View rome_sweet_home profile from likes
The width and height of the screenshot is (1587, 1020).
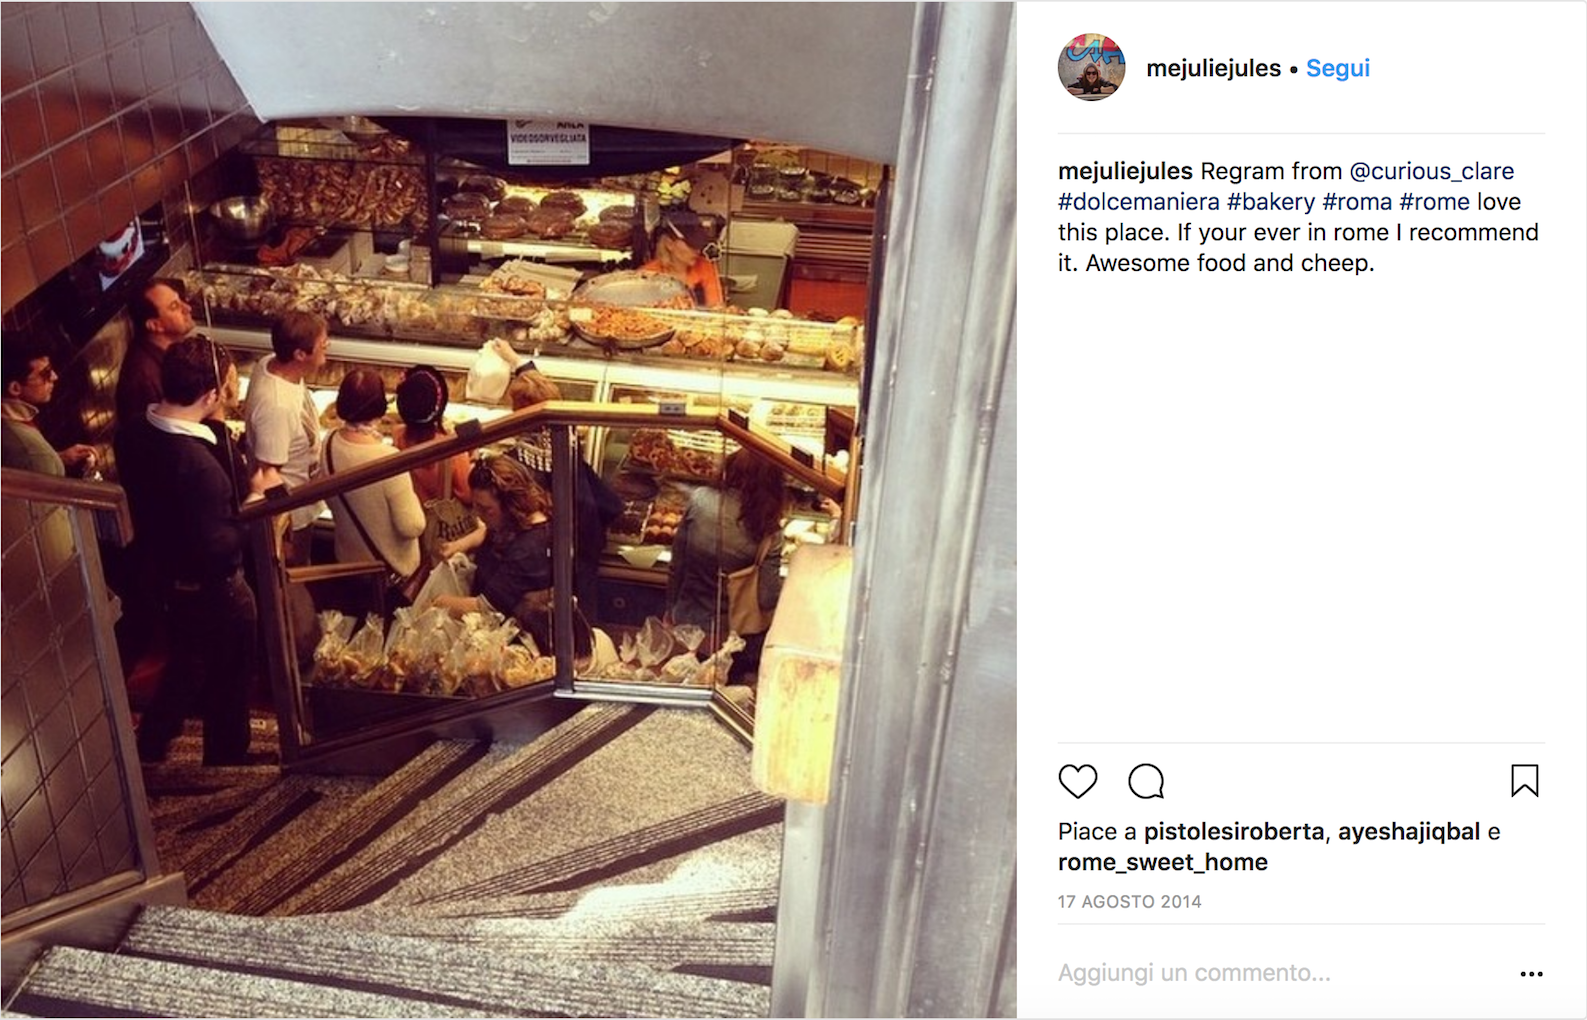(1163, 863)
